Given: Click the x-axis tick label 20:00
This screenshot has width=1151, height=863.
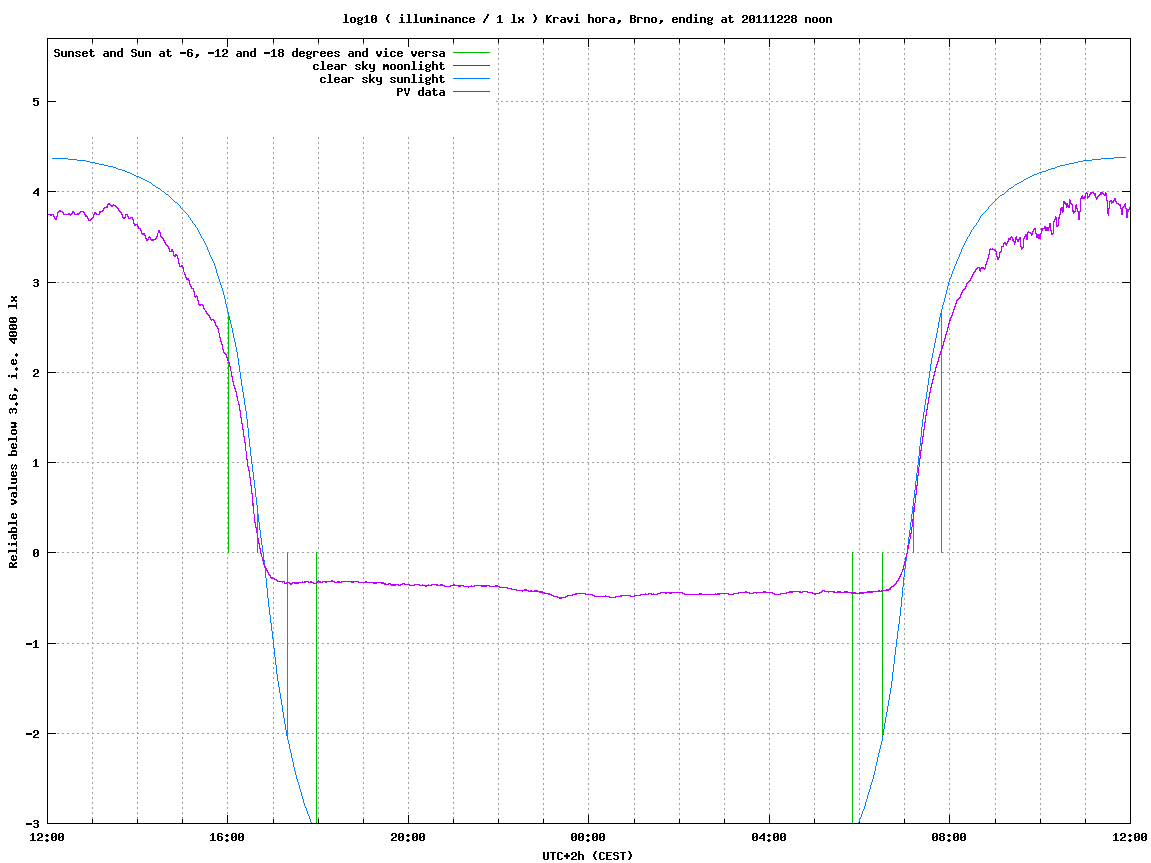Looking at the screenshot, I should (x=407, y=837).
